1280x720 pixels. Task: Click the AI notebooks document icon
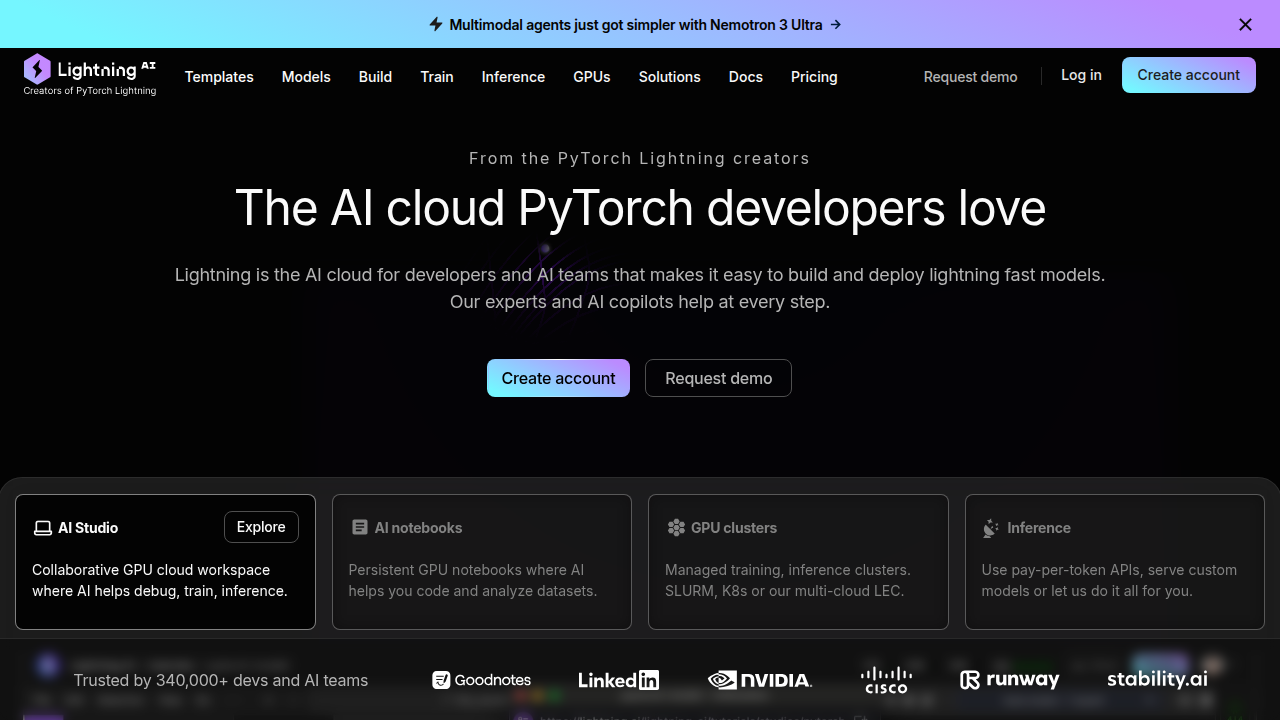tap(360, 528)
